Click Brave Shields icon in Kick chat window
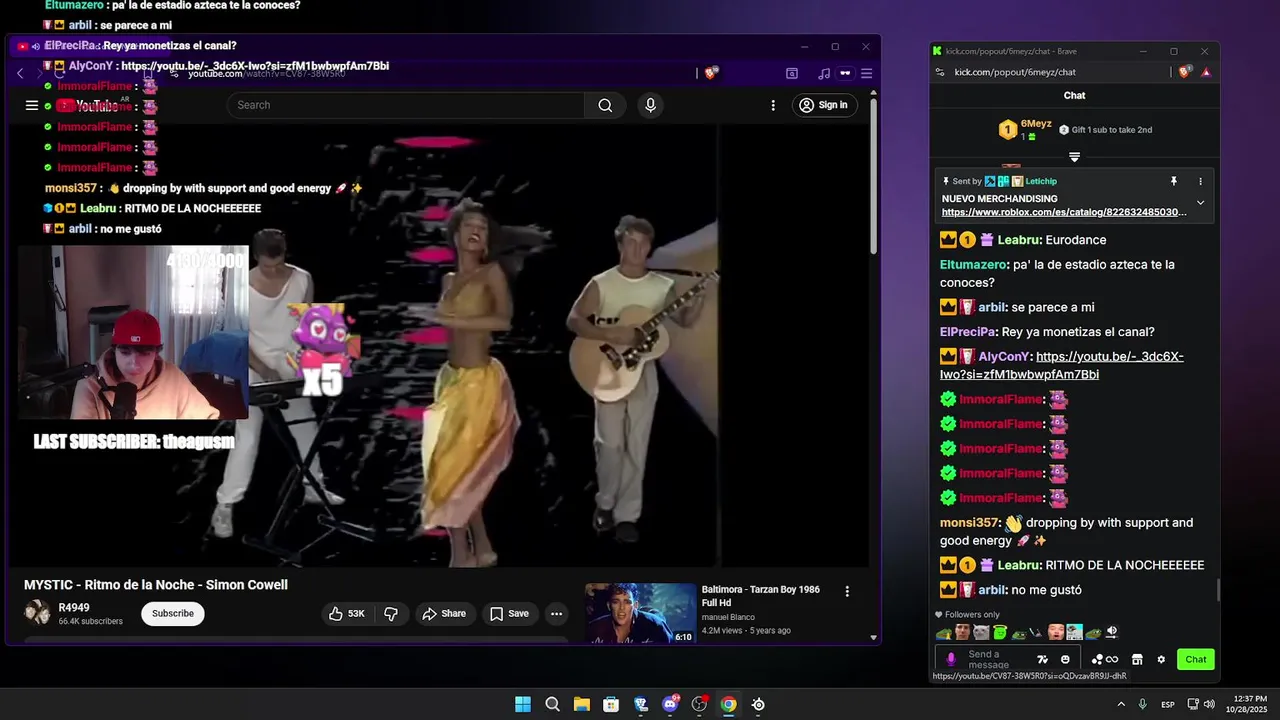This screenshot has height=720, width=1280. pyautogui.click(x=1185, y=72)
